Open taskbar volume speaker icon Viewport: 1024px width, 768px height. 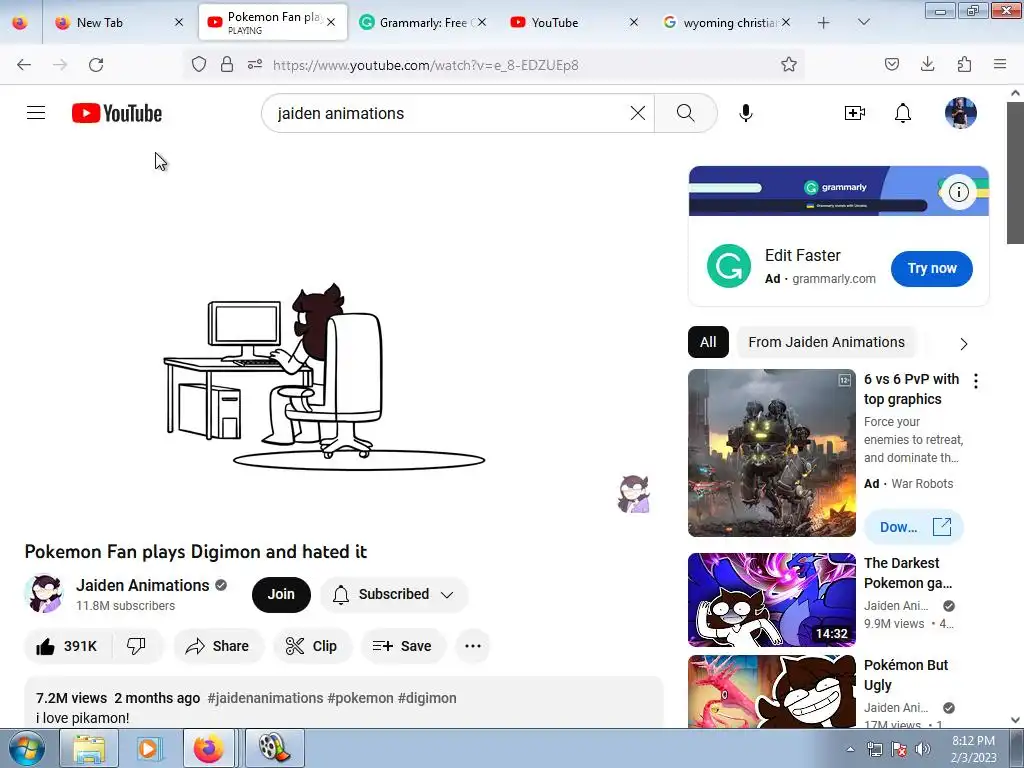click(x=923, y=749)
